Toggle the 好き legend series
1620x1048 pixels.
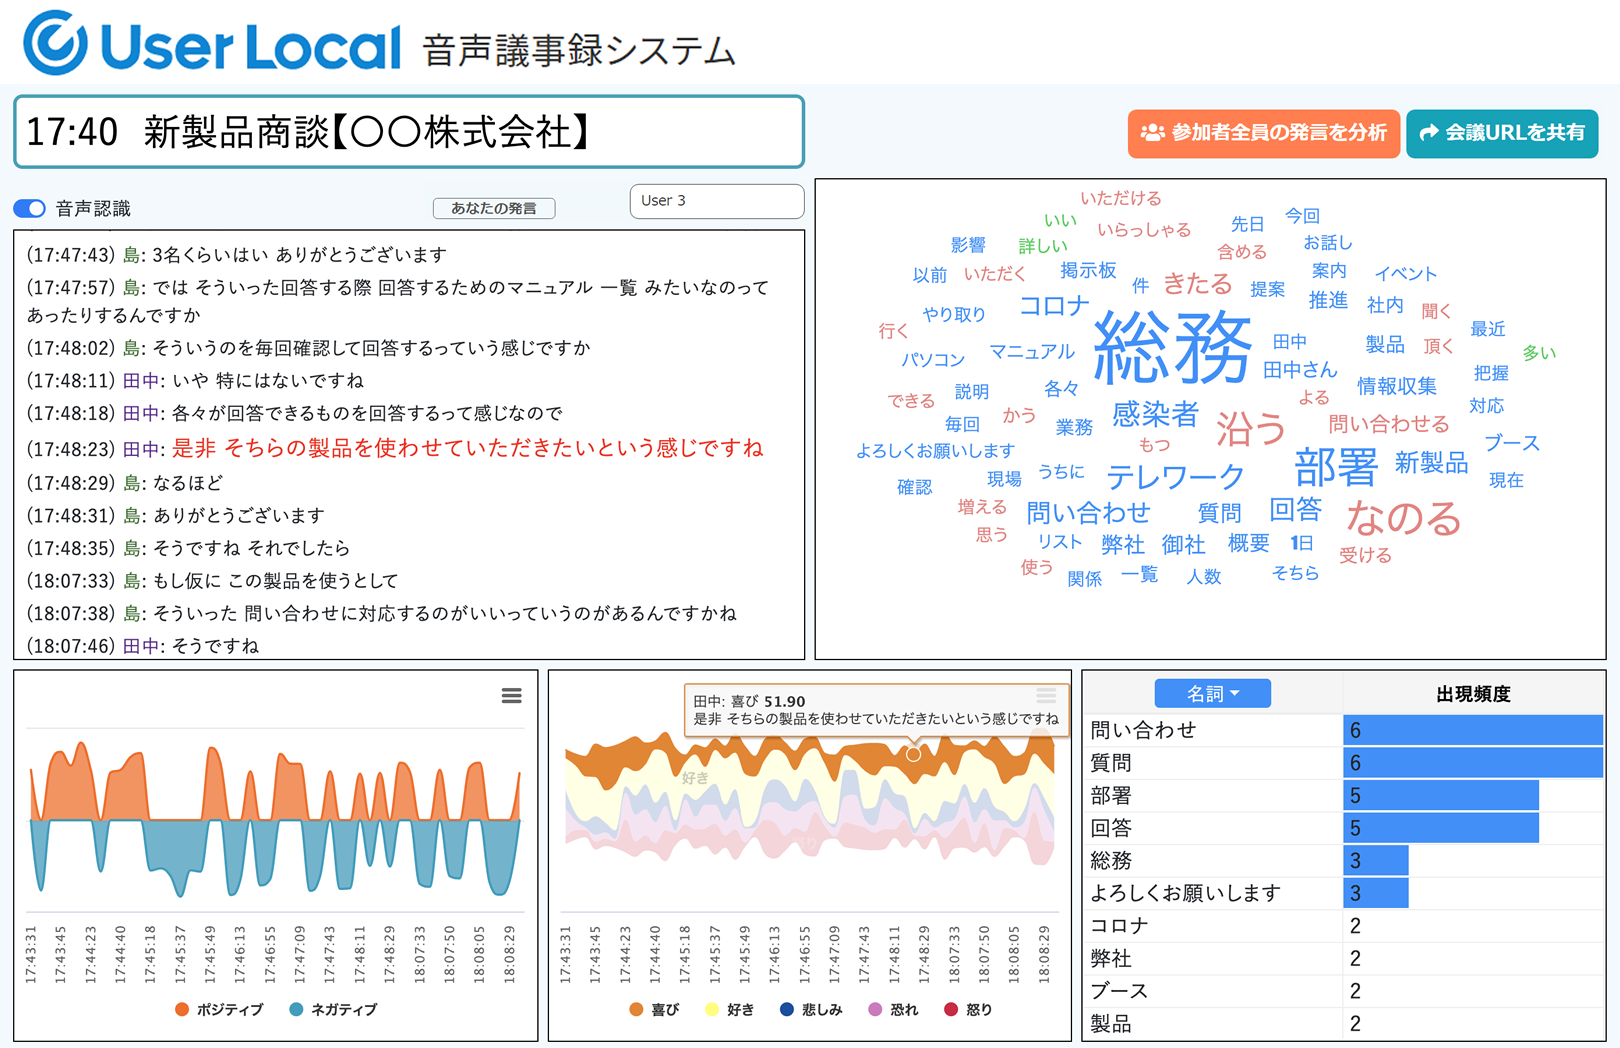point(730,1009)
